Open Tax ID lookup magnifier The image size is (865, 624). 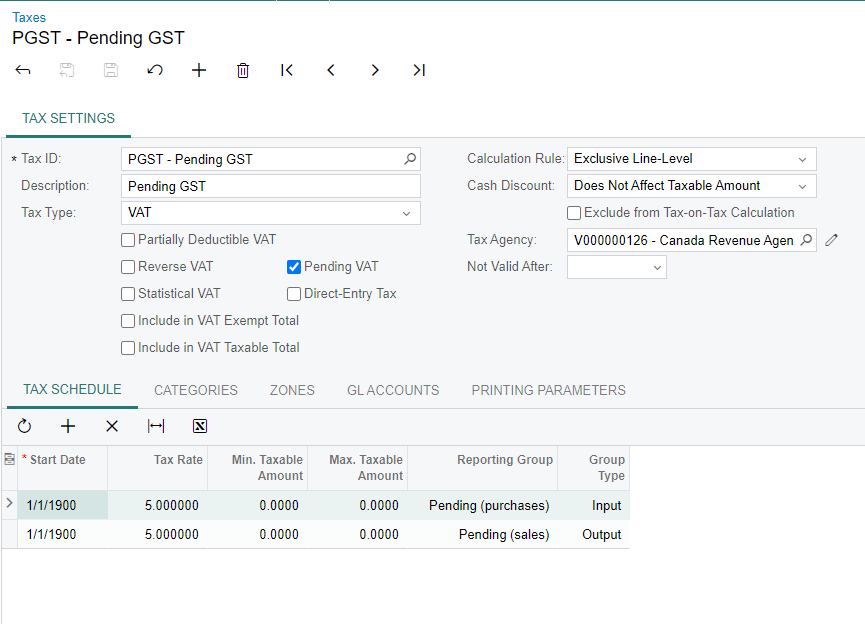click(410, 159)
